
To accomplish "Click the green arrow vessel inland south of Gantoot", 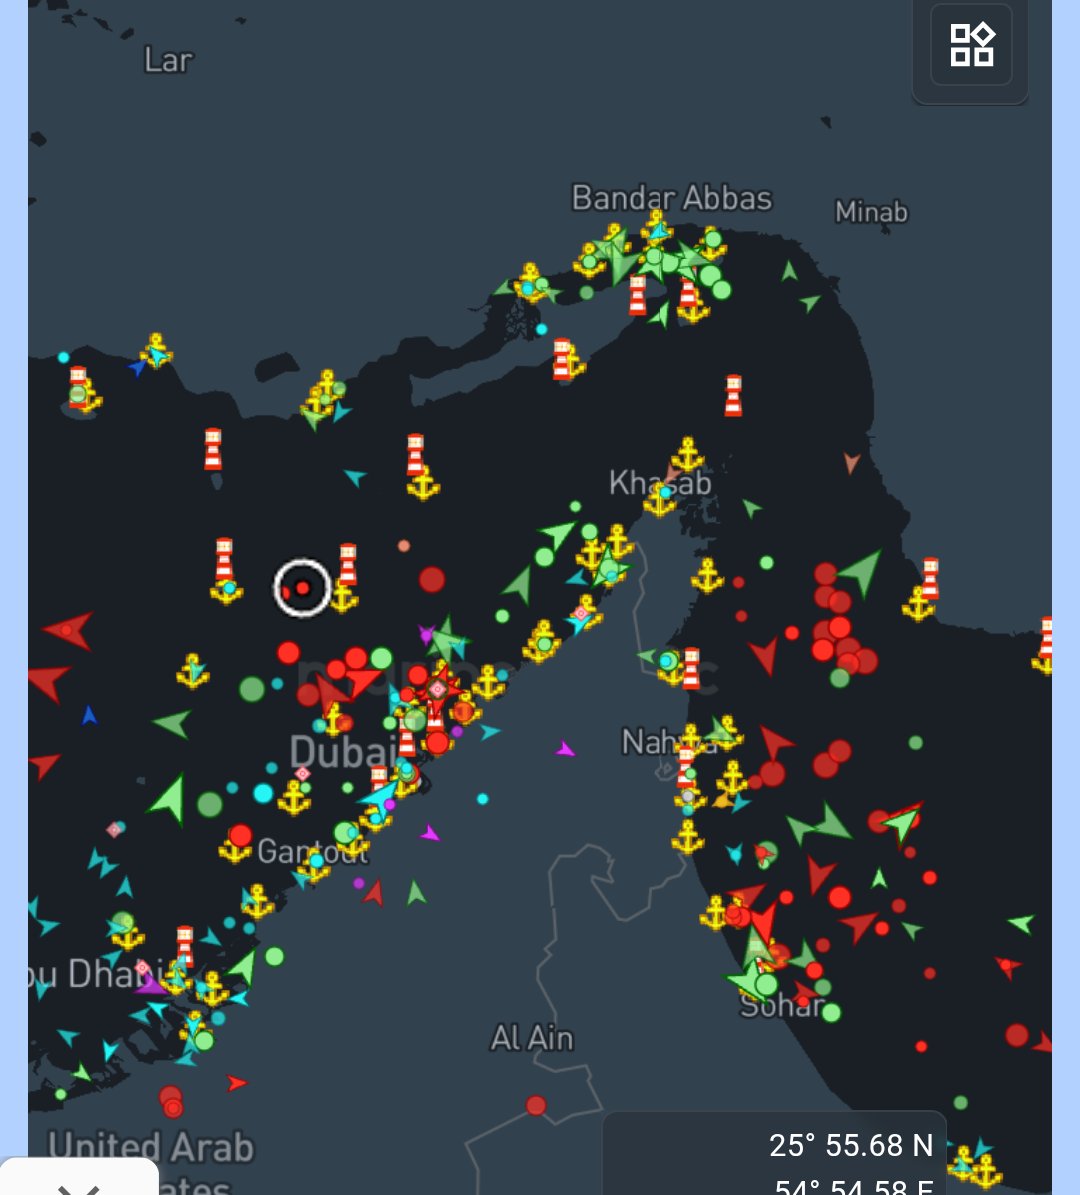I will pos(415,892).
